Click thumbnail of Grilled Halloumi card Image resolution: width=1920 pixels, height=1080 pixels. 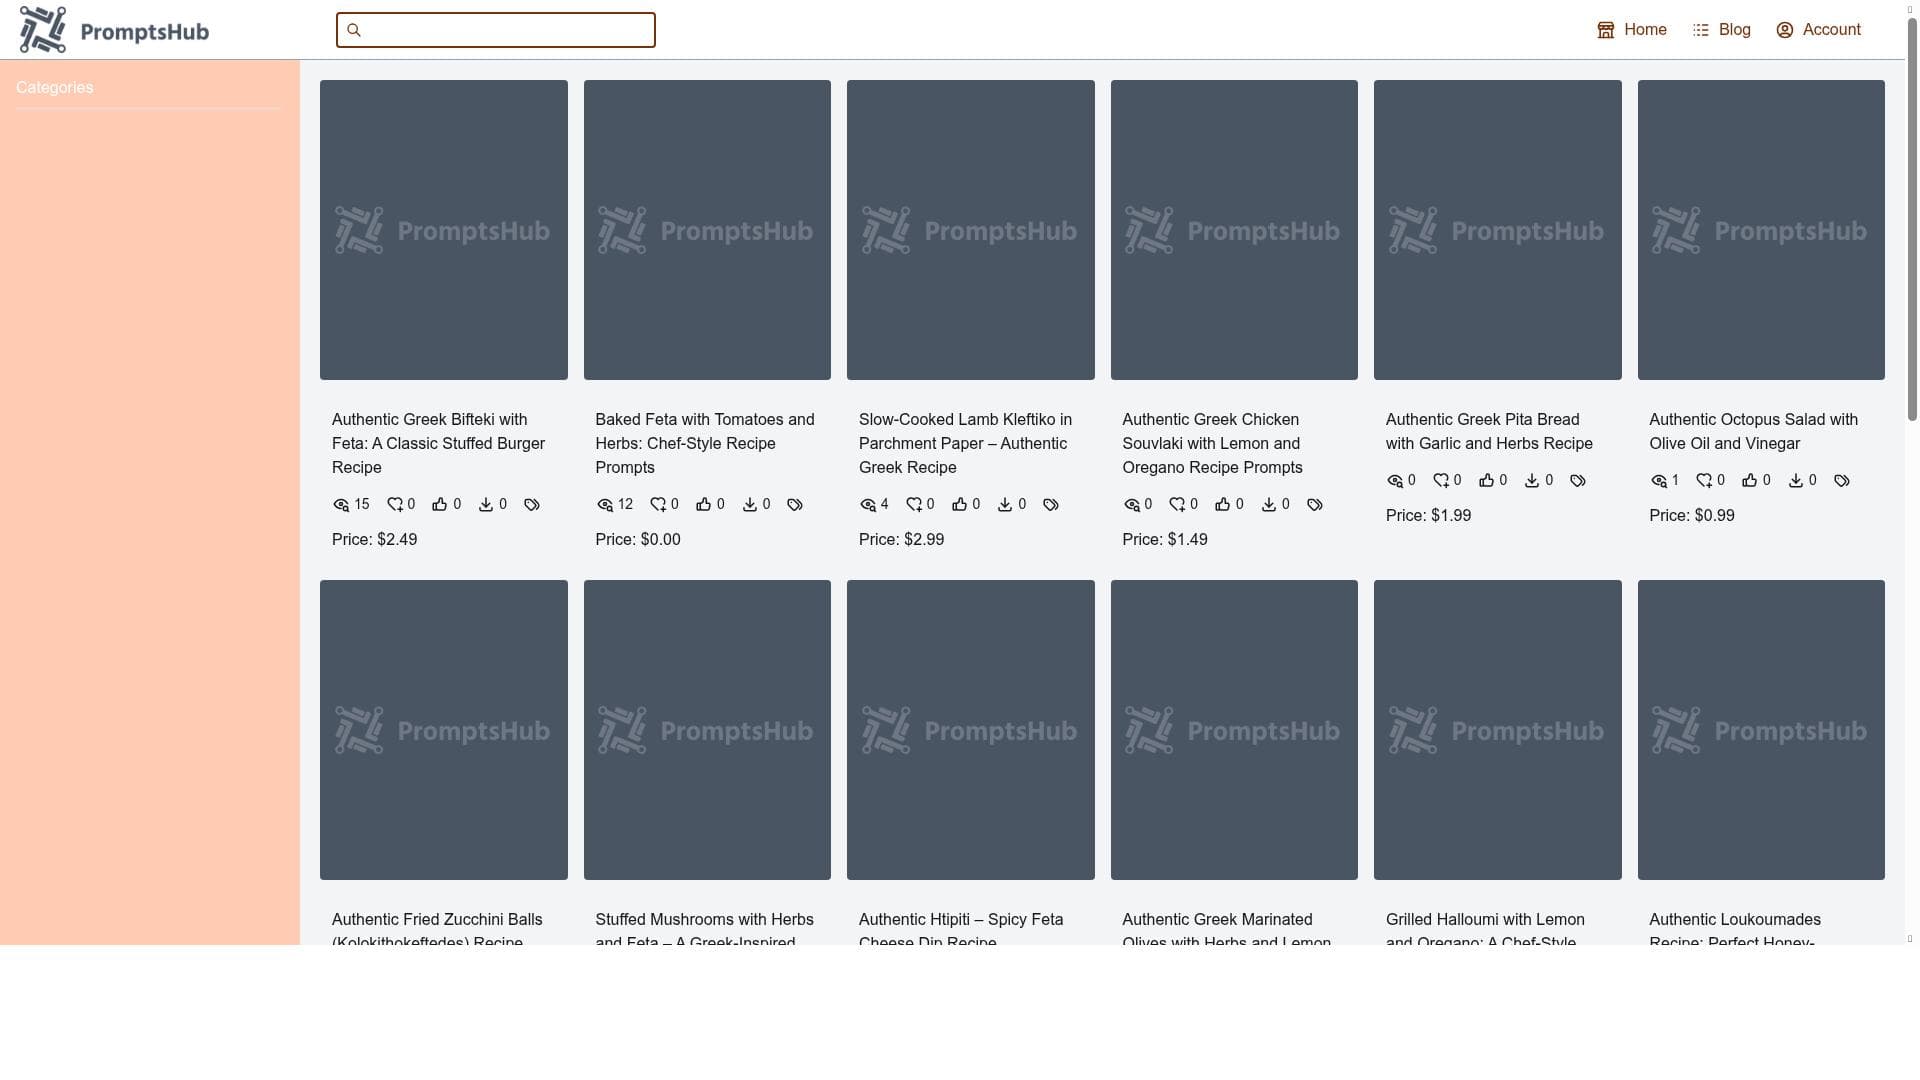pyautogui.click(x=1498, y=730)
